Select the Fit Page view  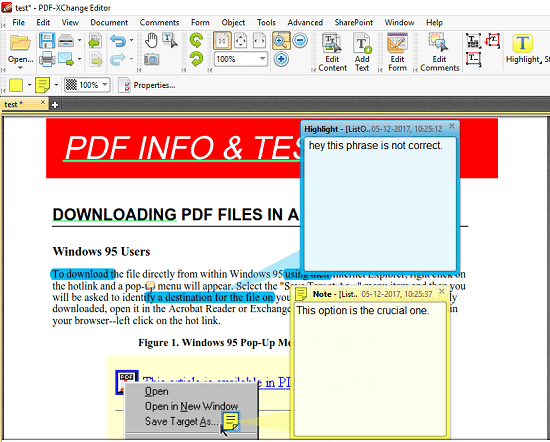pos(241,41)
